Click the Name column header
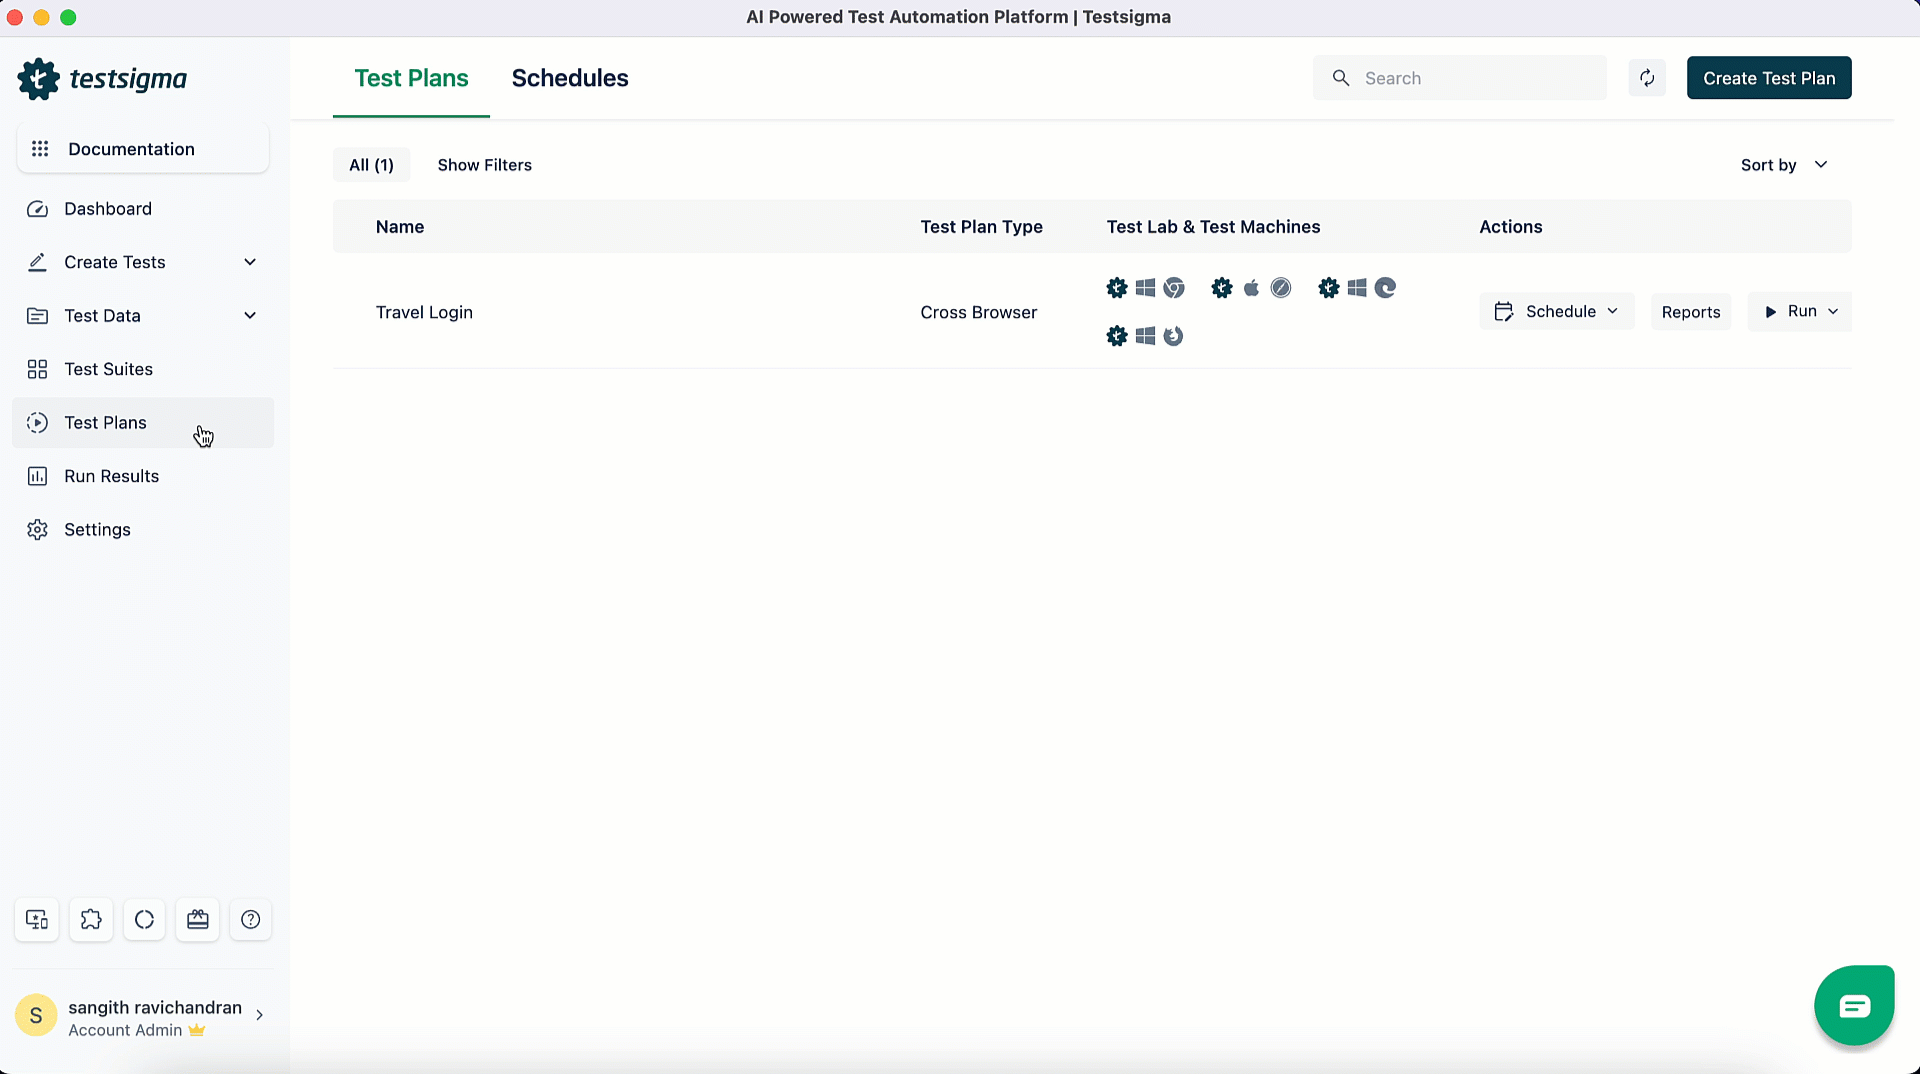Screen dimensions: 1920x1074 pos(400,227)
